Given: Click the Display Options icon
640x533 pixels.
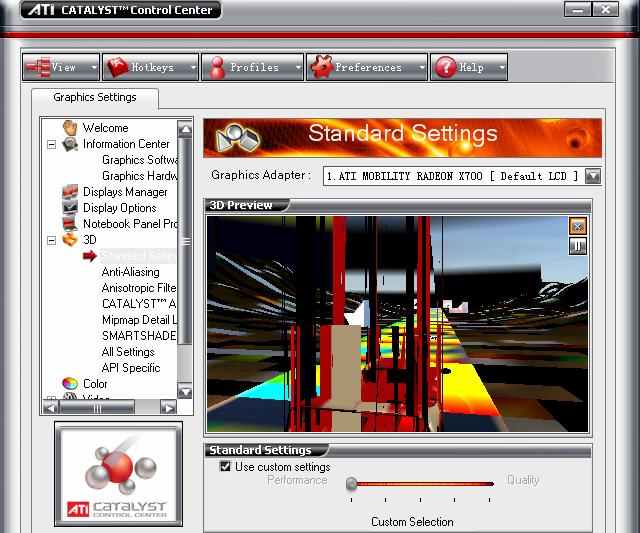Looking at the screenshot, I should [70, 208].
